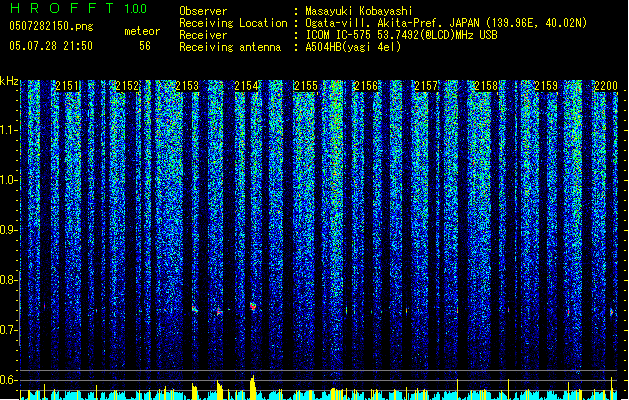Click the 2159 time marker
629x400 pixels.
[546, 86]
